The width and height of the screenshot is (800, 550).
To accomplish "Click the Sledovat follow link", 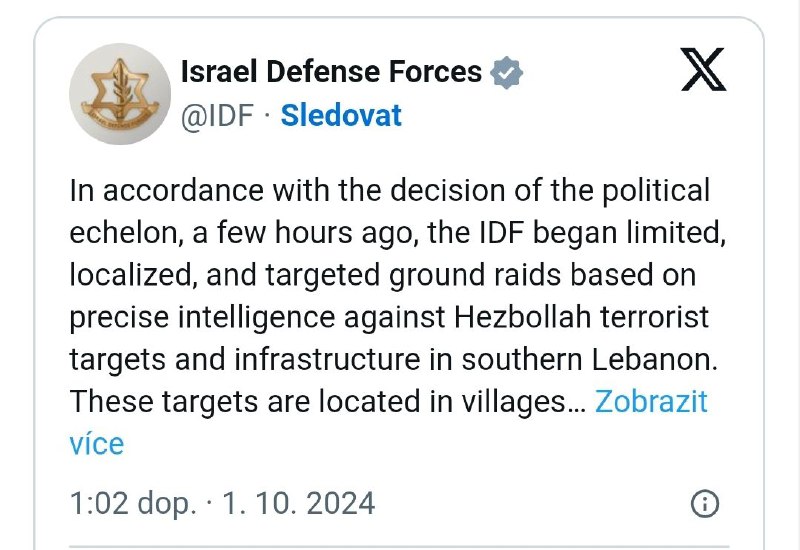I will point(341,115).
